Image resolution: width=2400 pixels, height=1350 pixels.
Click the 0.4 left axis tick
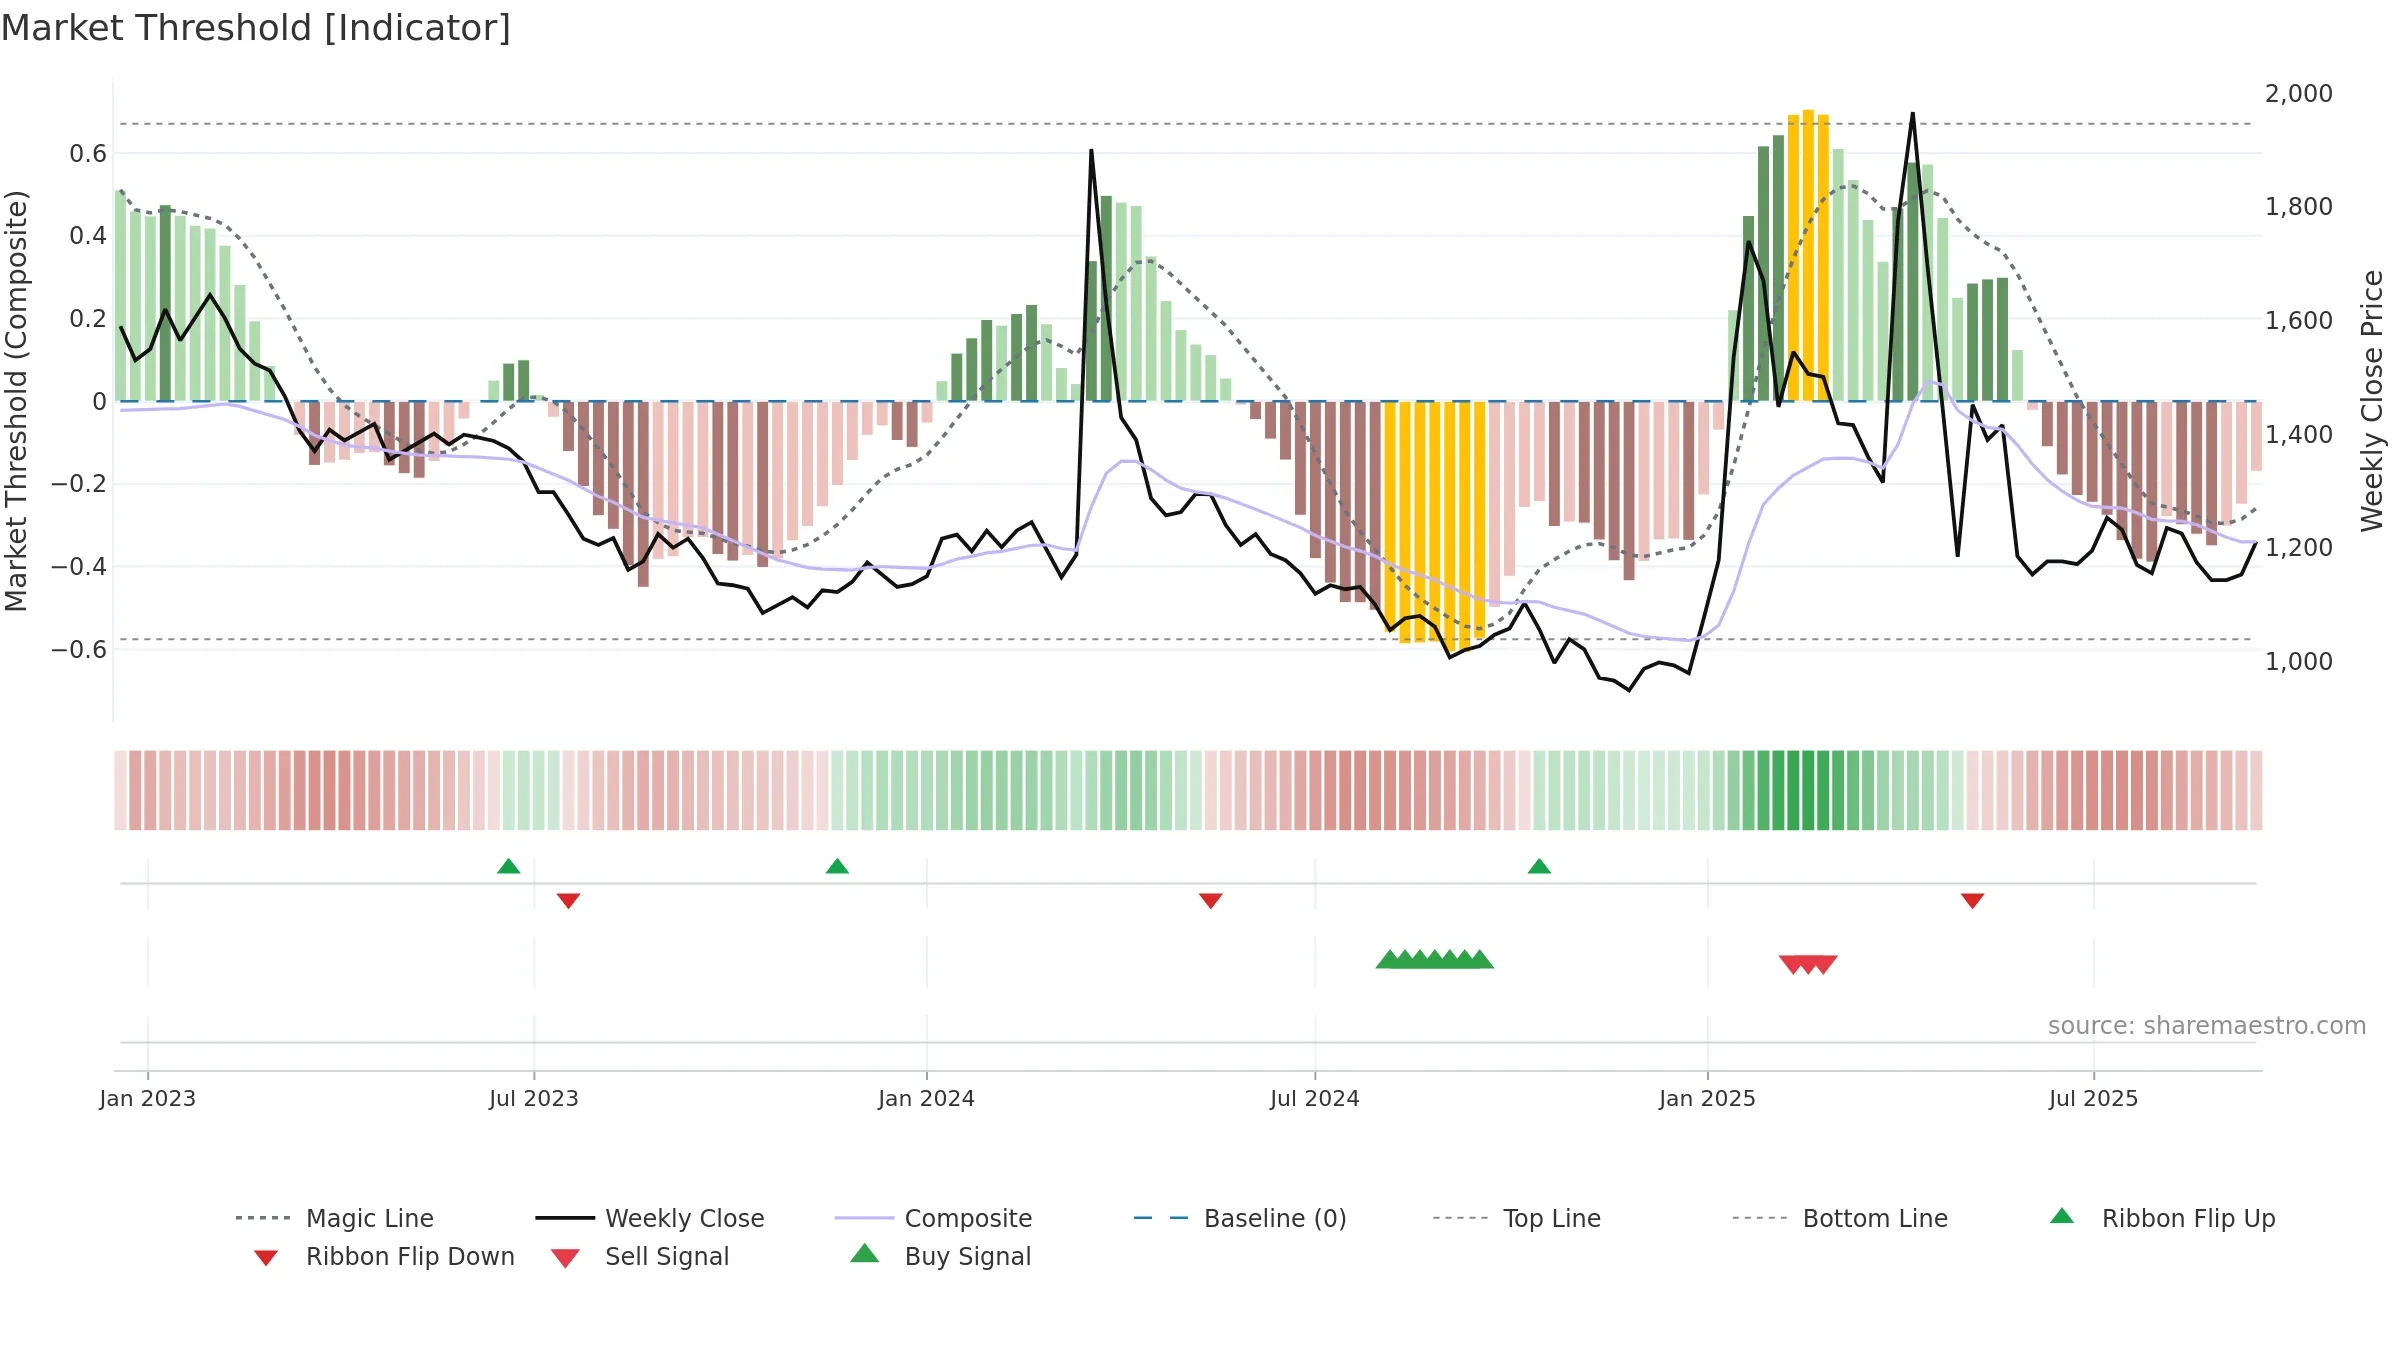88,236
